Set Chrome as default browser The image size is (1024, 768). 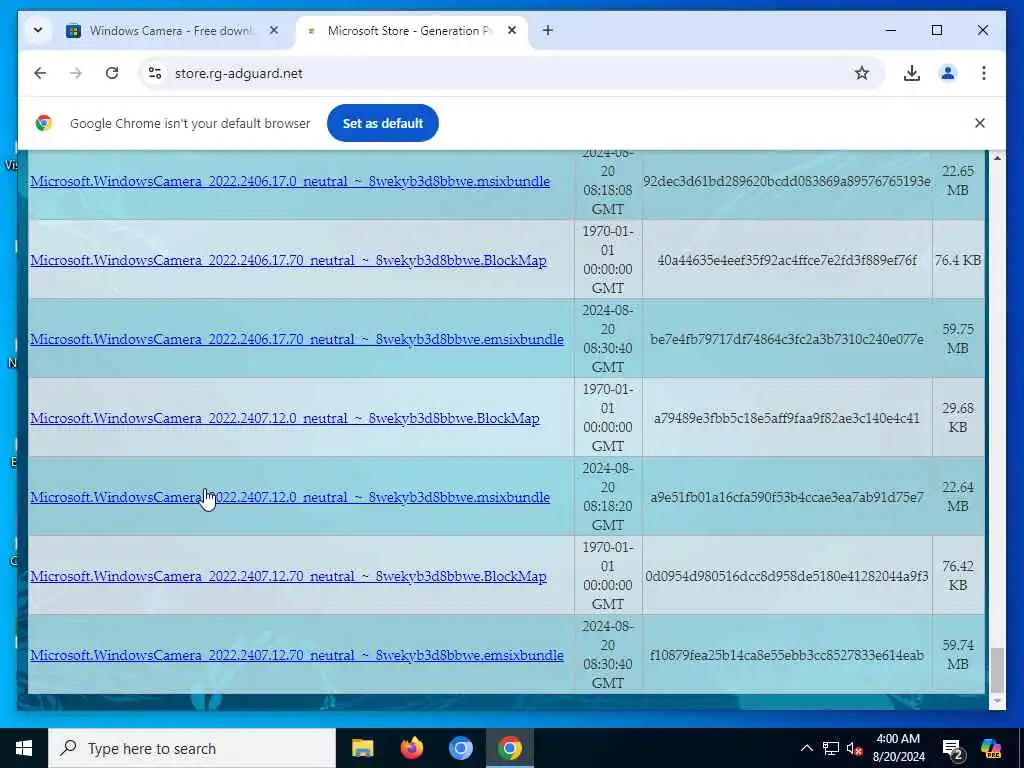[x=383, y=123]
